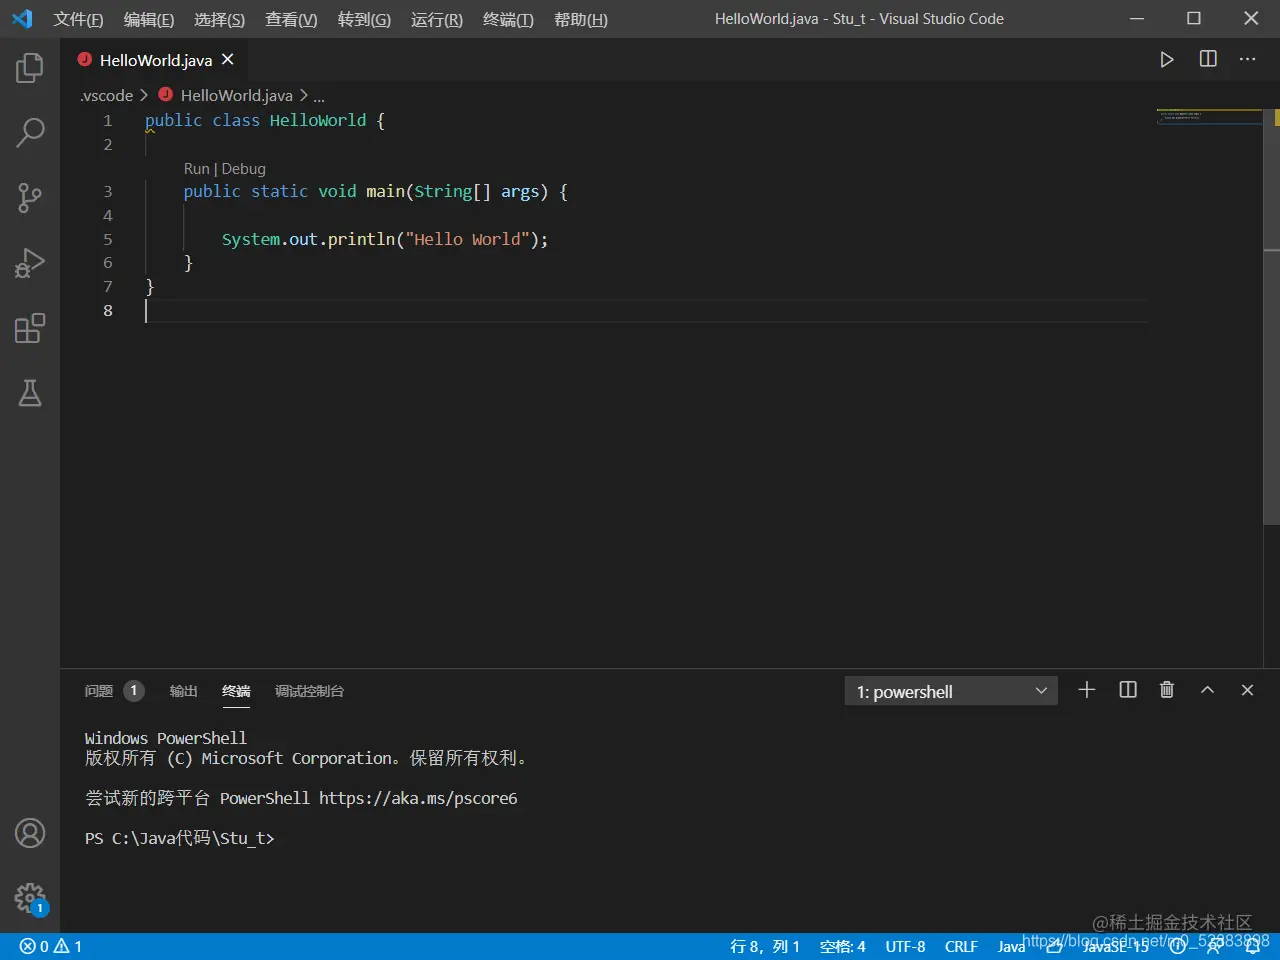Click the terminal prompt PS C:\Java代码\Stu_t>
This screenshot has height=960, width=1280.
coord(179,838)
